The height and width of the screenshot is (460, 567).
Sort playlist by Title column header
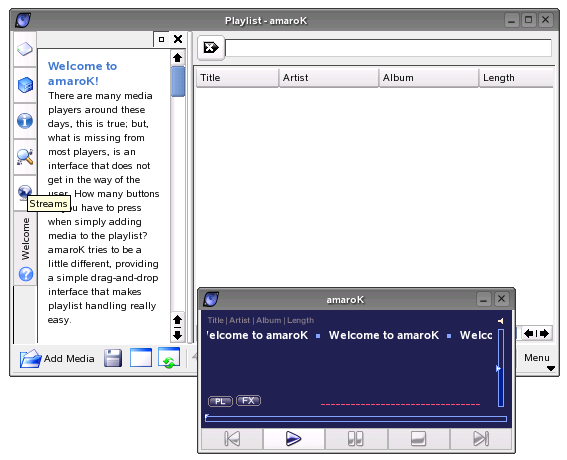point(237,78)
